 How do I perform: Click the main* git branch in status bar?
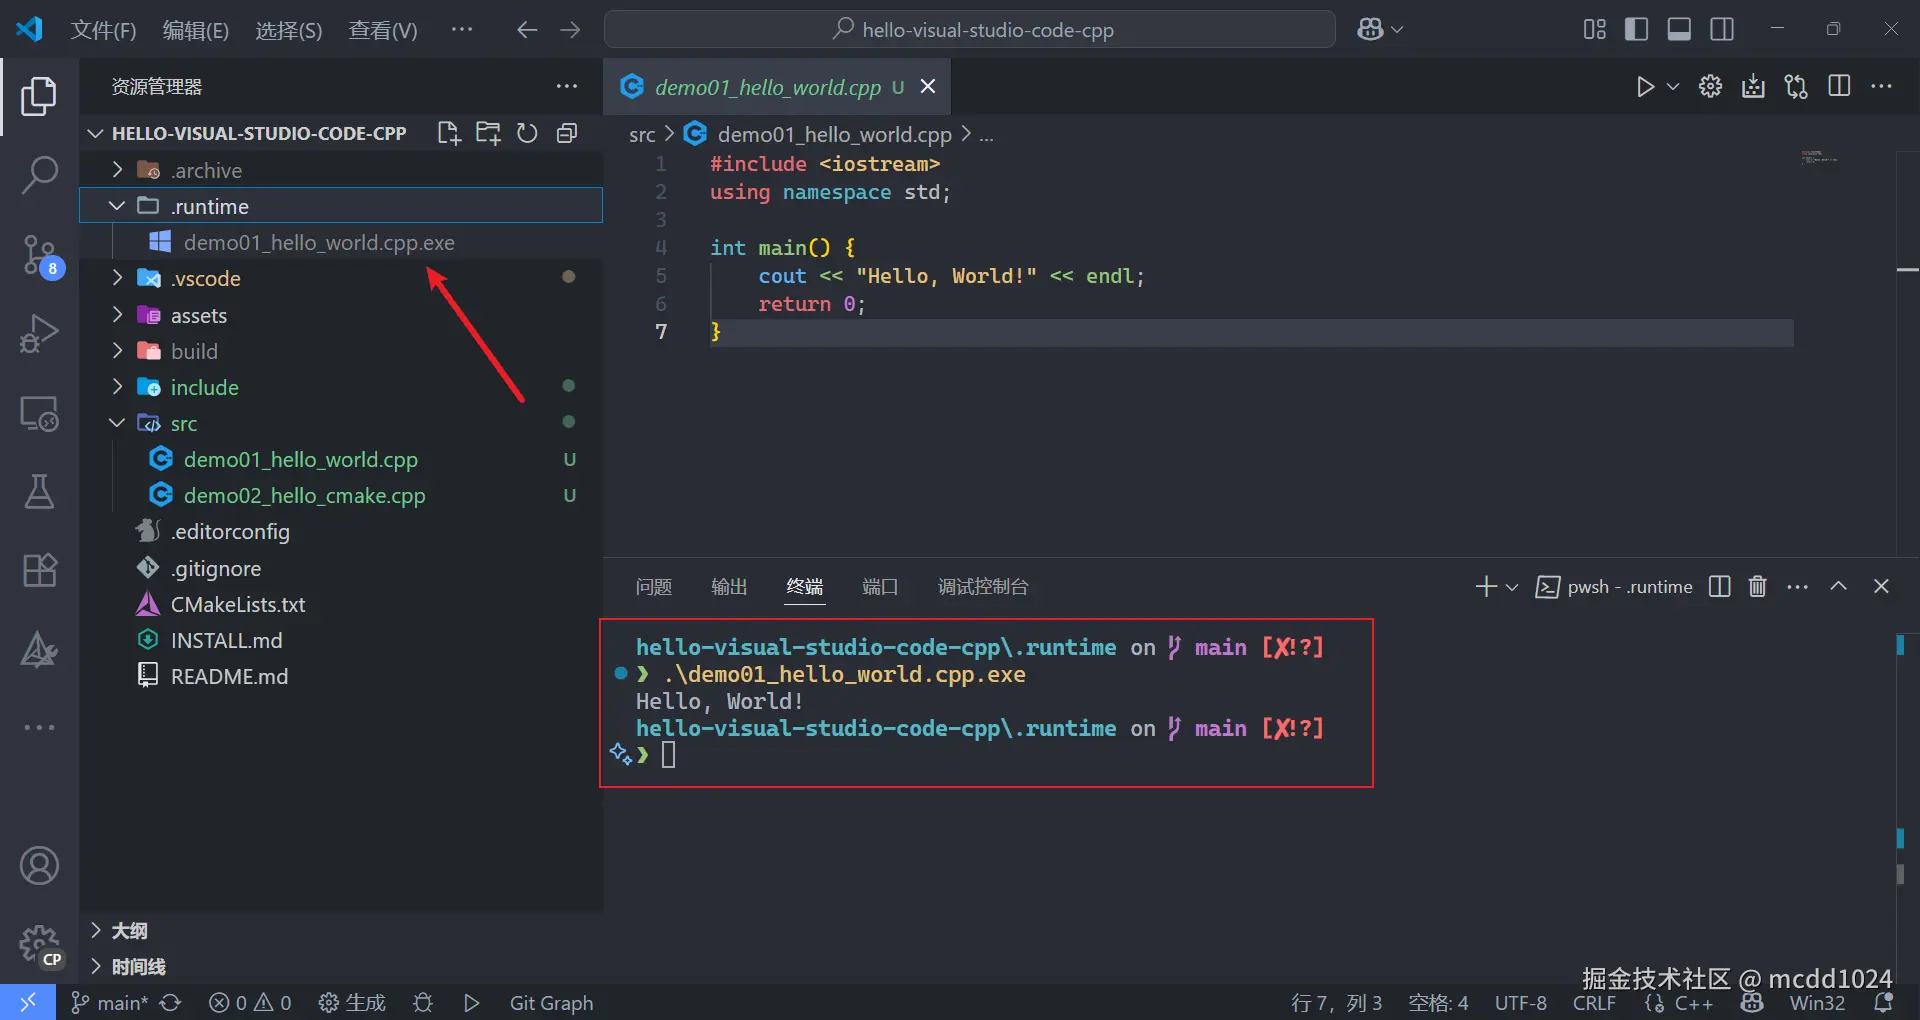109,1002
